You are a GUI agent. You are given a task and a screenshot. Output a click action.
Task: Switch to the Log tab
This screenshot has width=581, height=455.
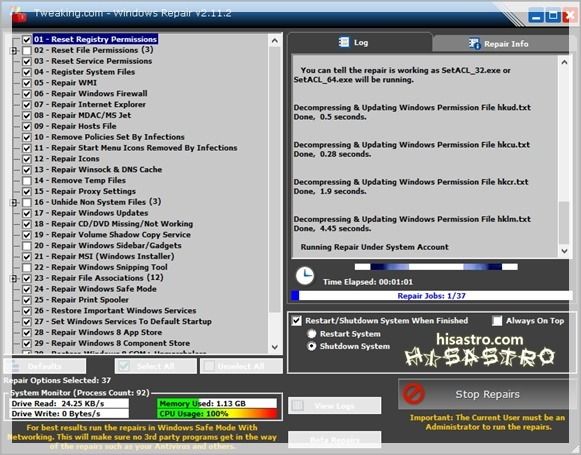[x=360, y=43]
